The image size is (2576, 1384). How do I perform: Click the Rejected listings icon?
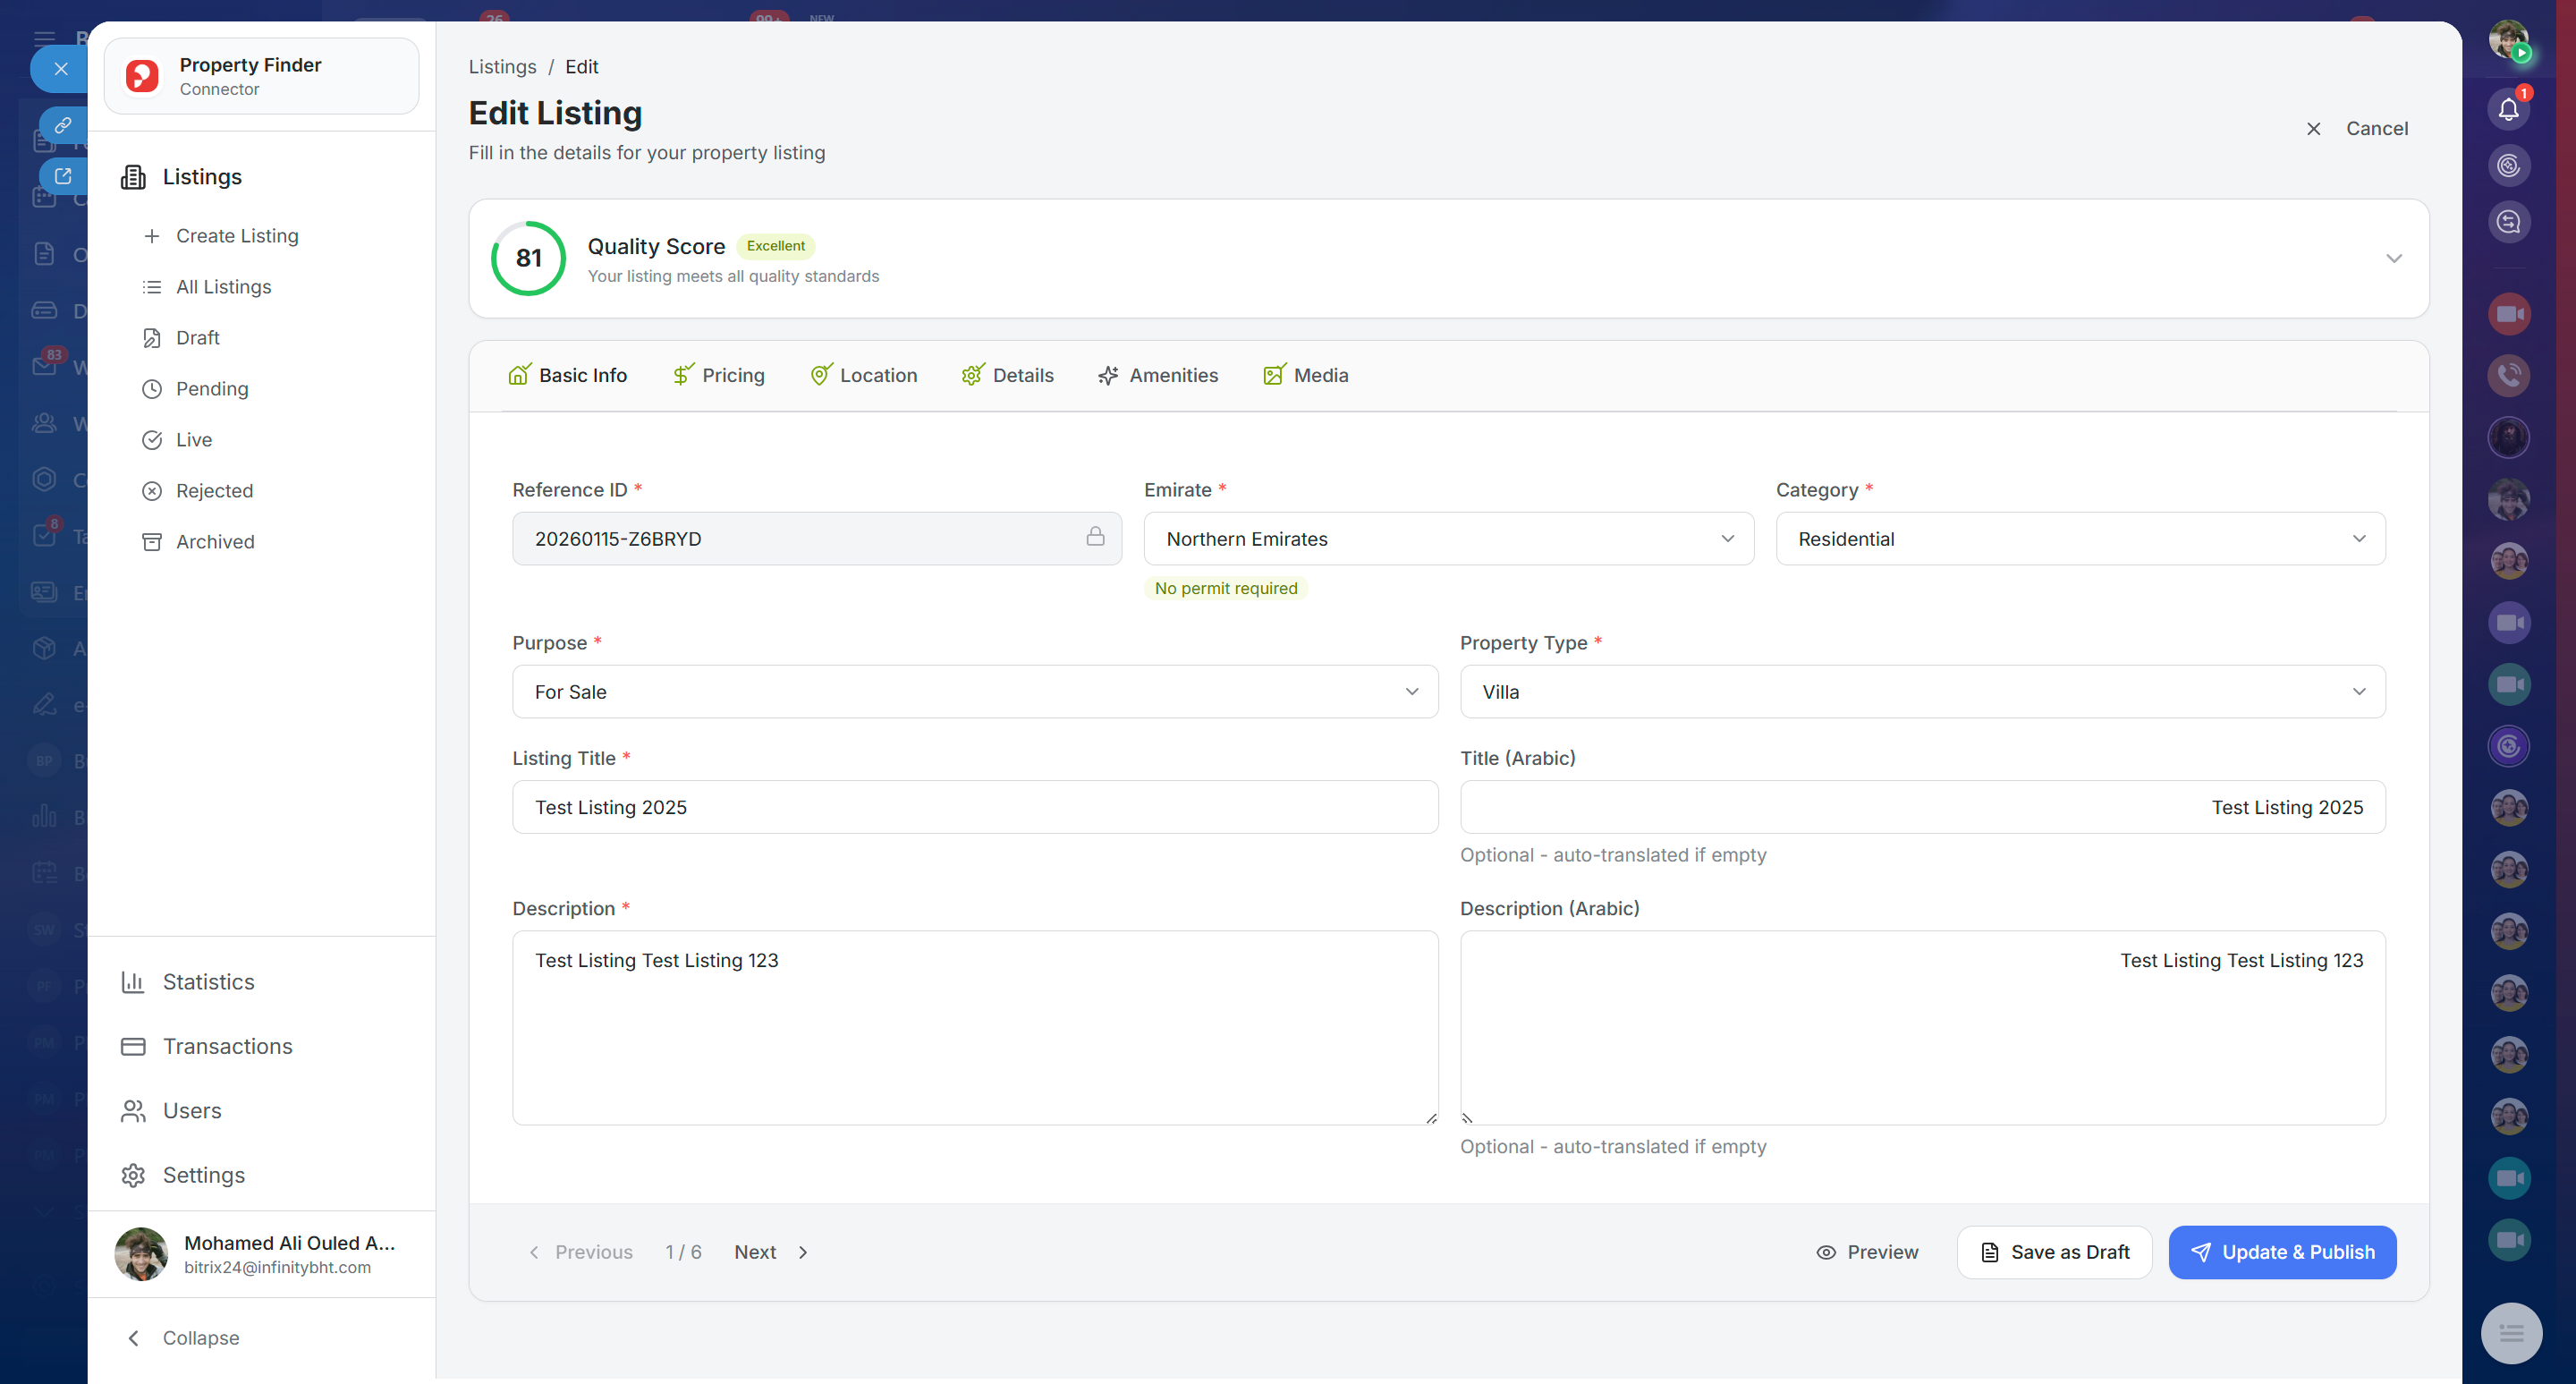[152, 491]
